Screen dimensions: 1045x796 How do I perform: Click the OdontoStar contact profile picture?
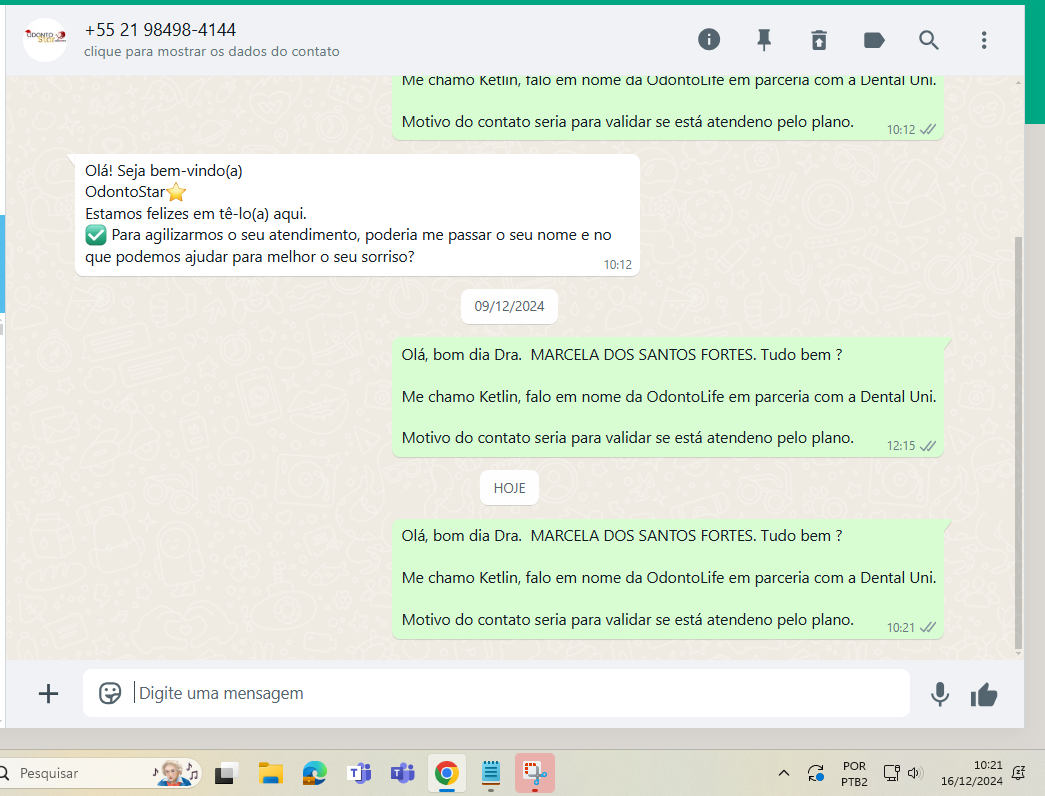(x=45, y=39)
